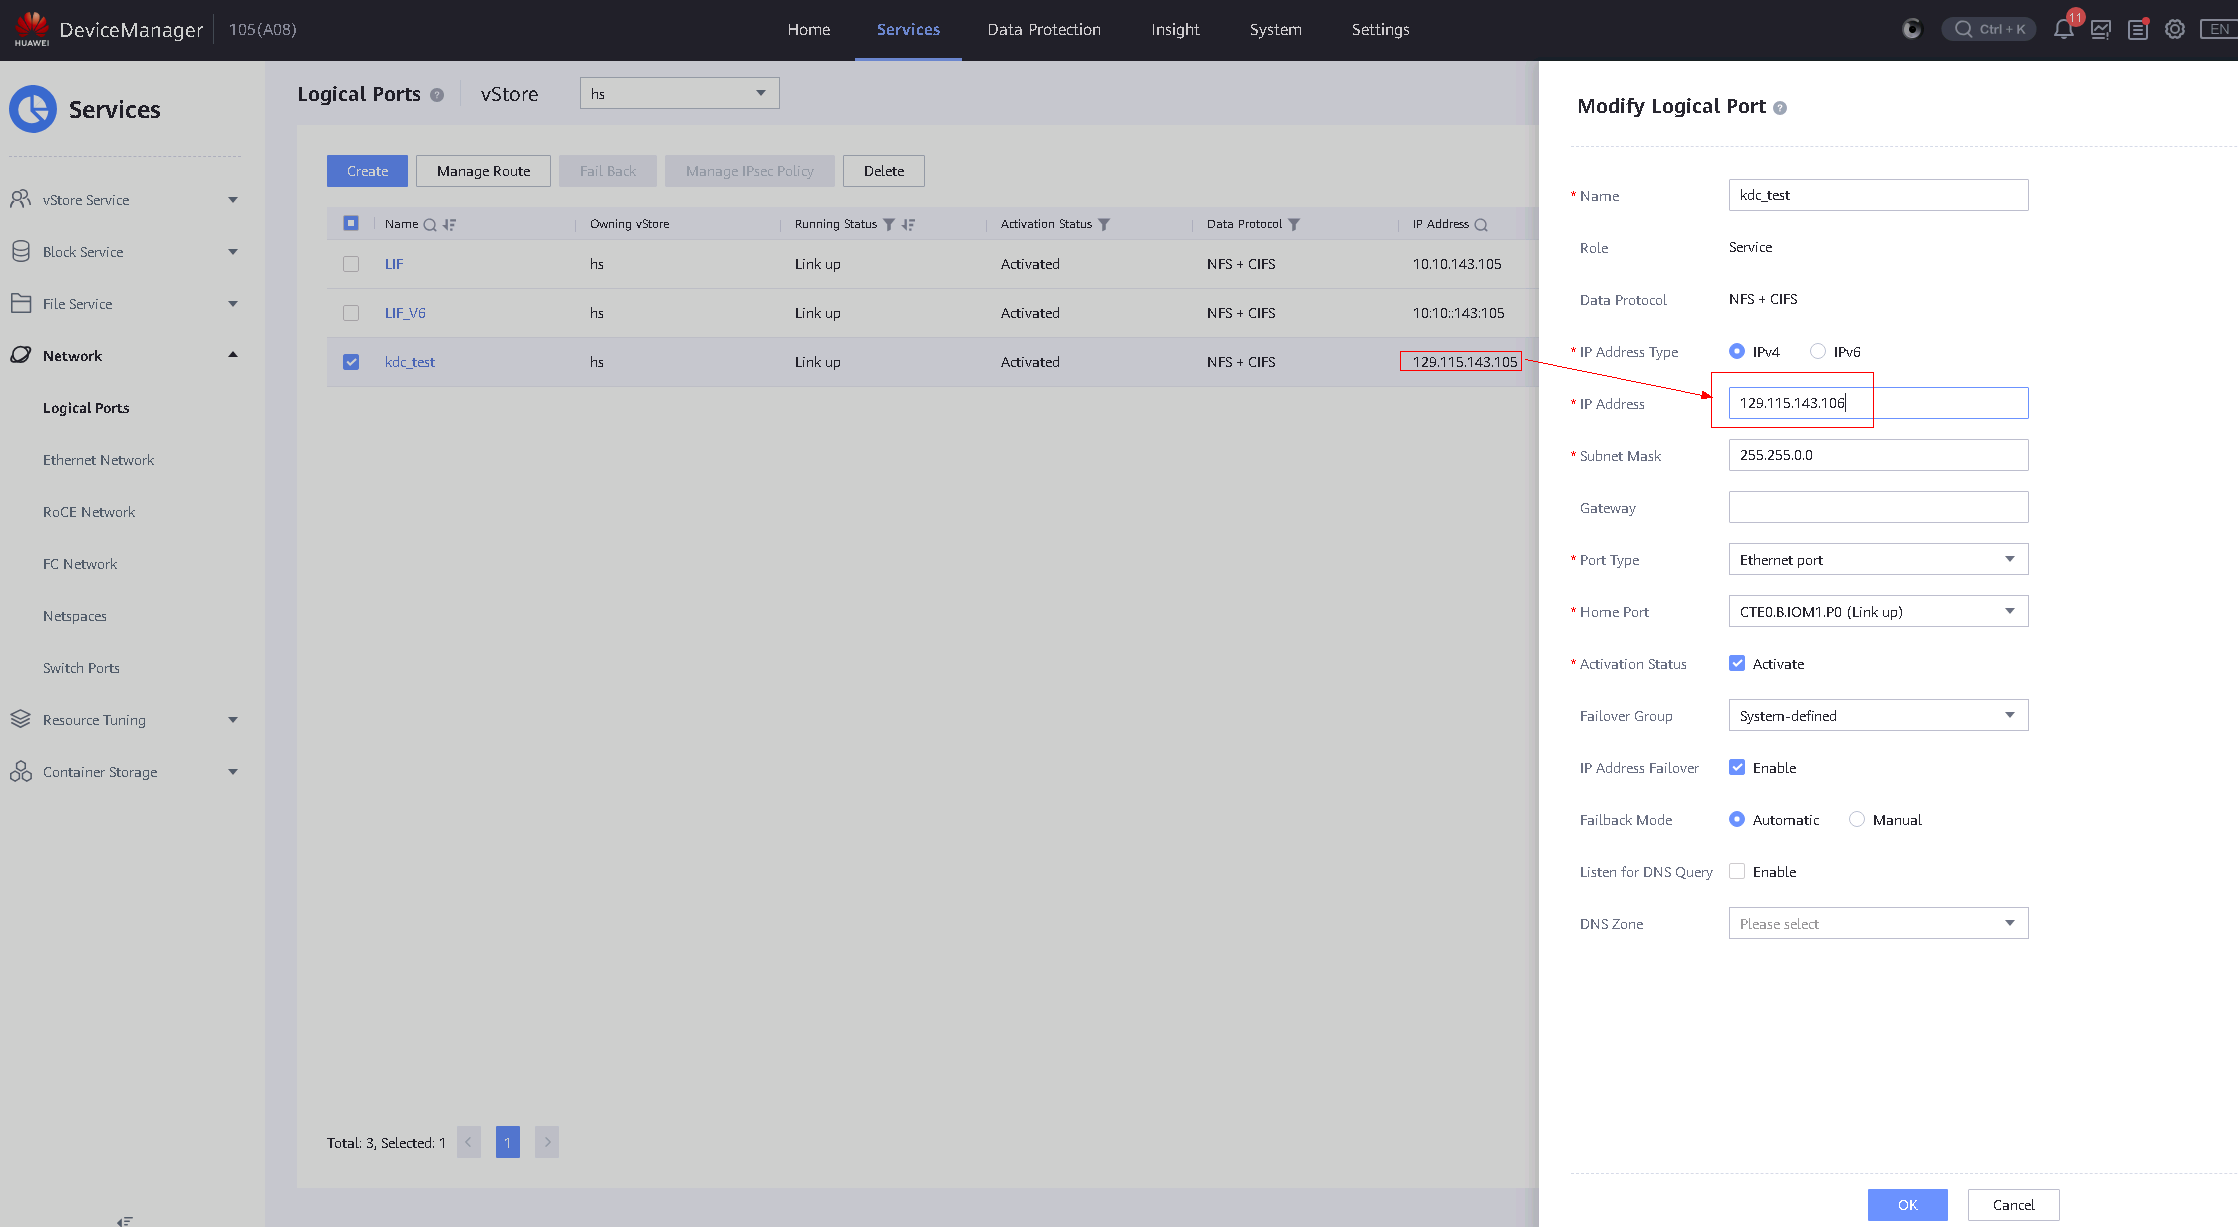Toggle Activation Status Activate checkbox
Viewport: 2238px width, 1227px height.
pyautogui.click(x=1737, y=663)
